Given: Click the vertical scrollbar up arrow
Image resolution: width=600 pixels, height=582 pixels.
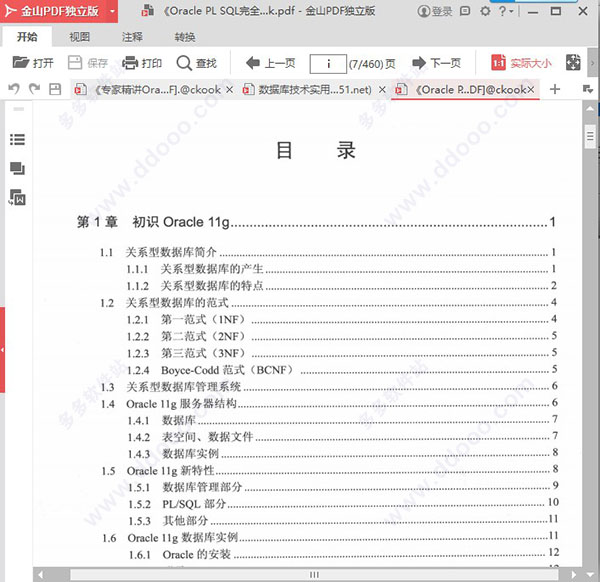Looking at the screenshot, I should pyautogui.click(x=590, y=109).
